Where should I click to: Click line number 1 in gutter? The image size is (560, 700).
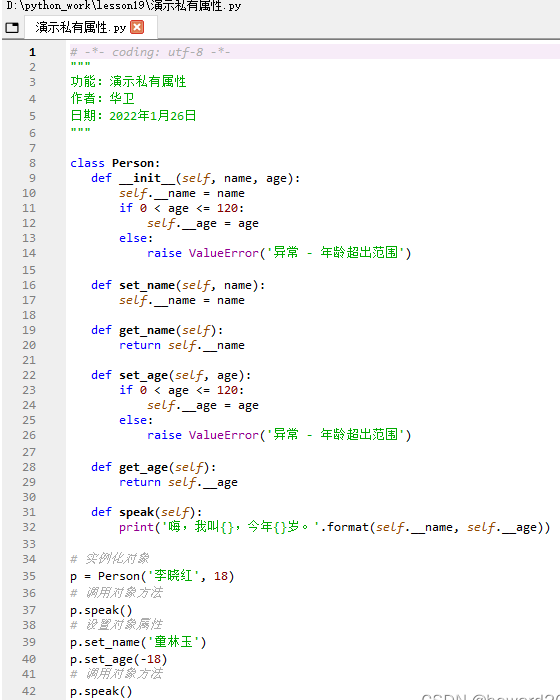[32, 52]
